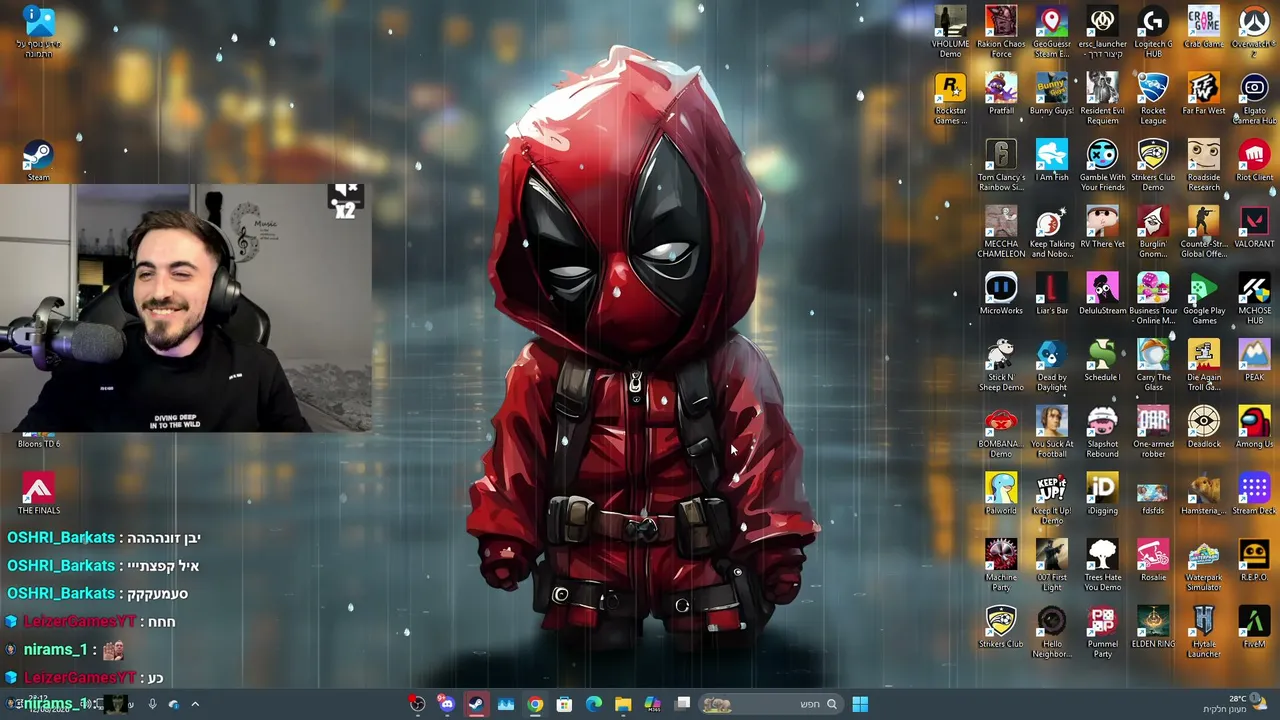Viewport: 1280px width, 720px height.
Task: Select the DeluluStream desktop icon
Action: coord(1102,294)
